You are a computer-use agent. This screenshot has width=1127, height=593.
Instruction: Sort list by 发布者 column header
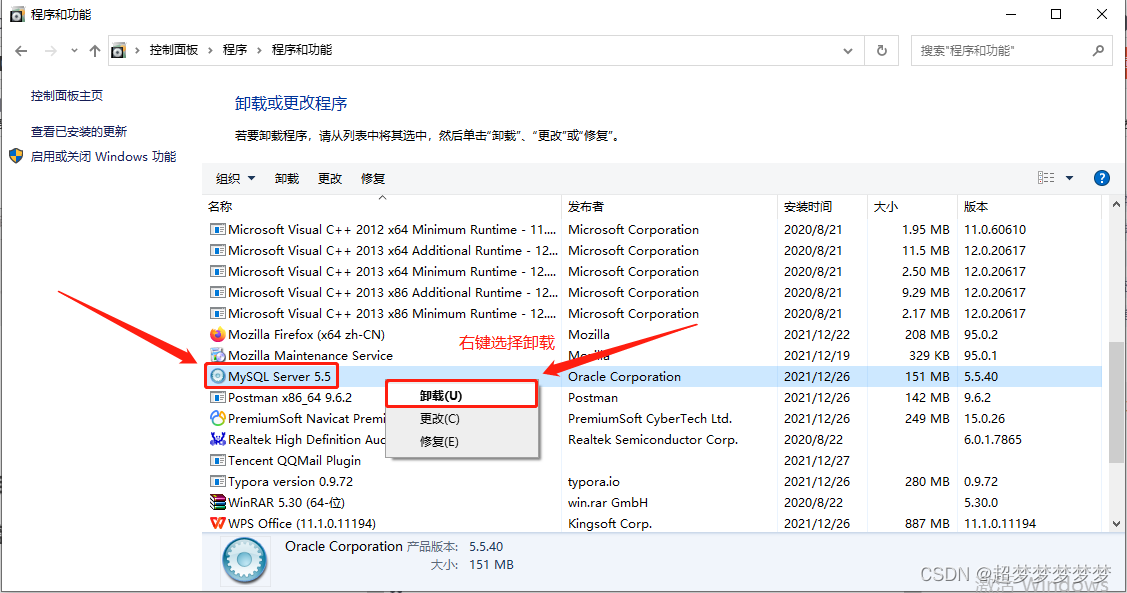pyautogui.click(x=669, y=206)
